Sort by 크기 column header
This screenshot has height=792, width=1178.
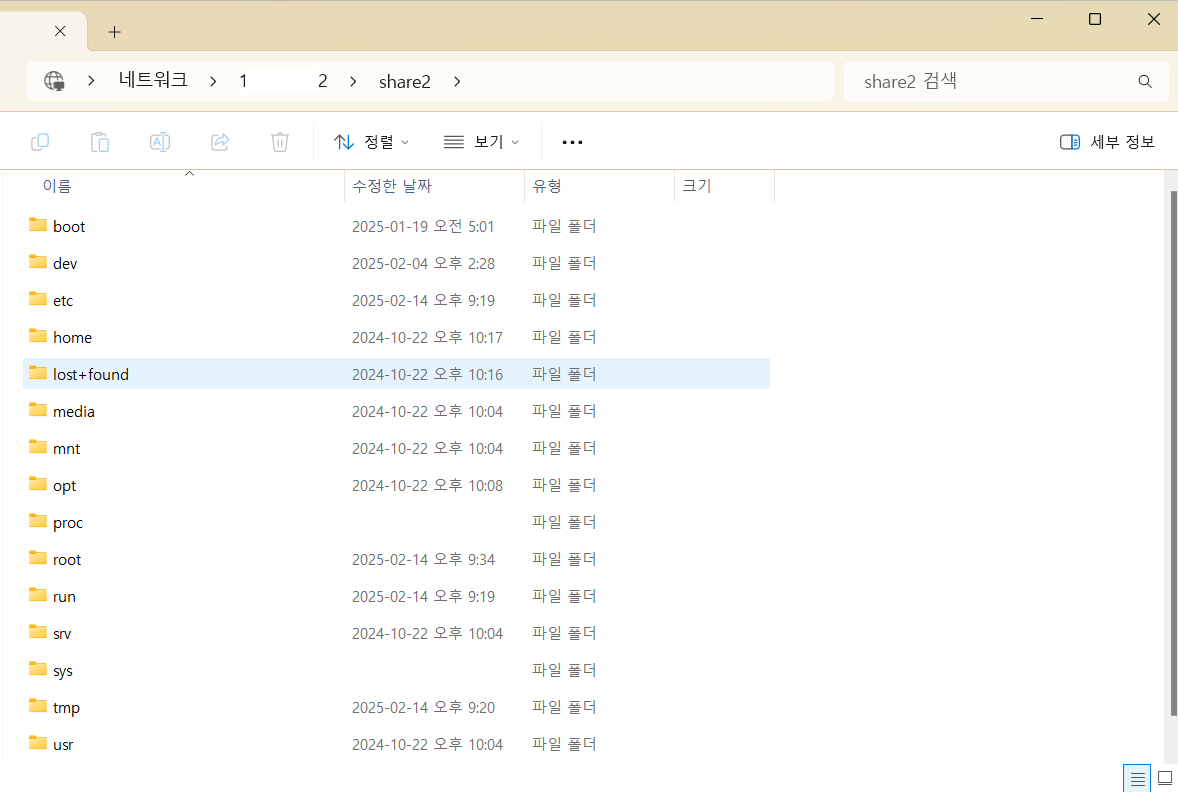point(696,186)
